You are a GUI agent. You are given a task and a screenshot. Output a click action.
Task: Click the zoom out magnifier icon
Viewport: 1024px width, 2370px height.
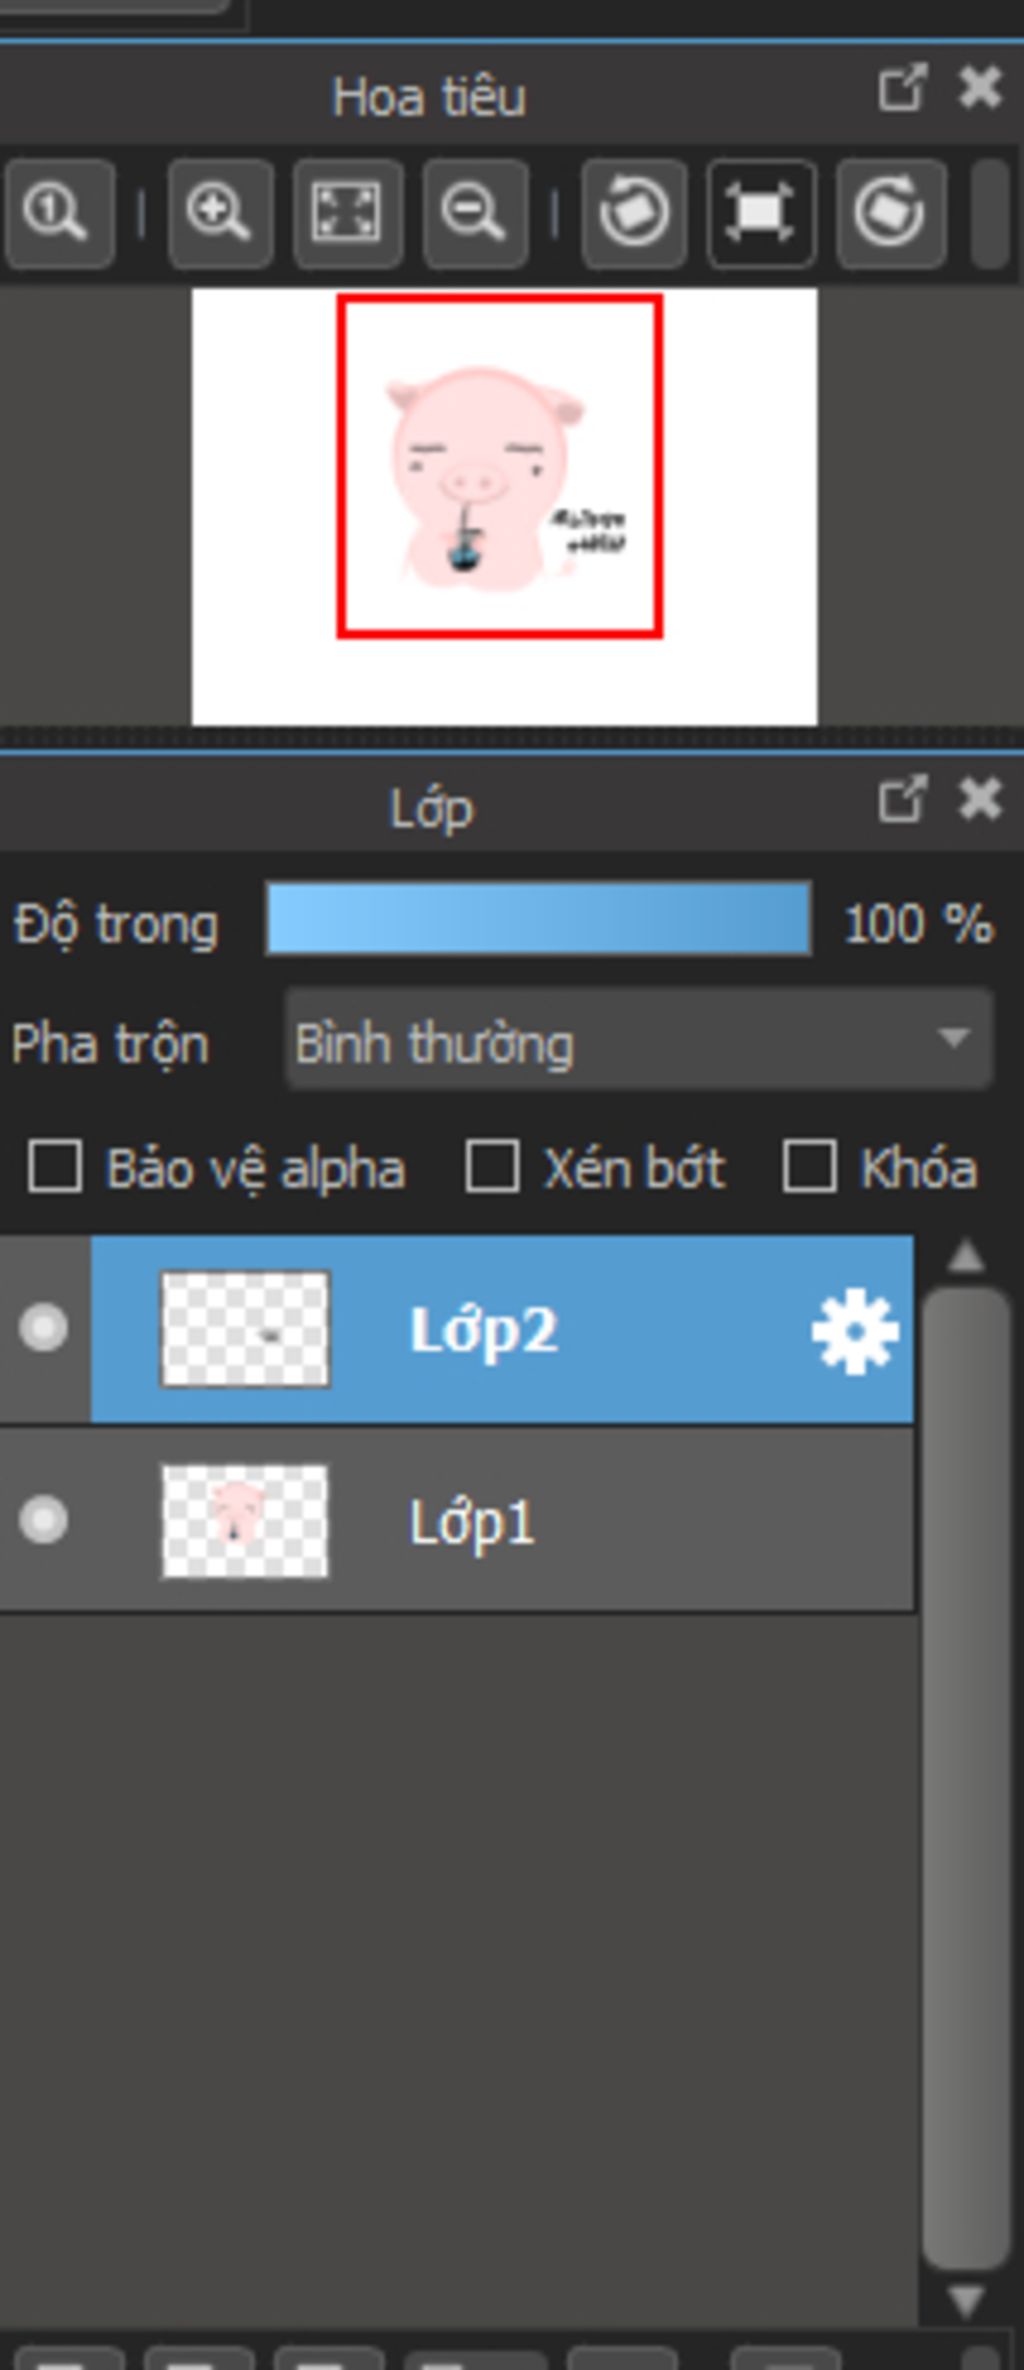[474, 213]
